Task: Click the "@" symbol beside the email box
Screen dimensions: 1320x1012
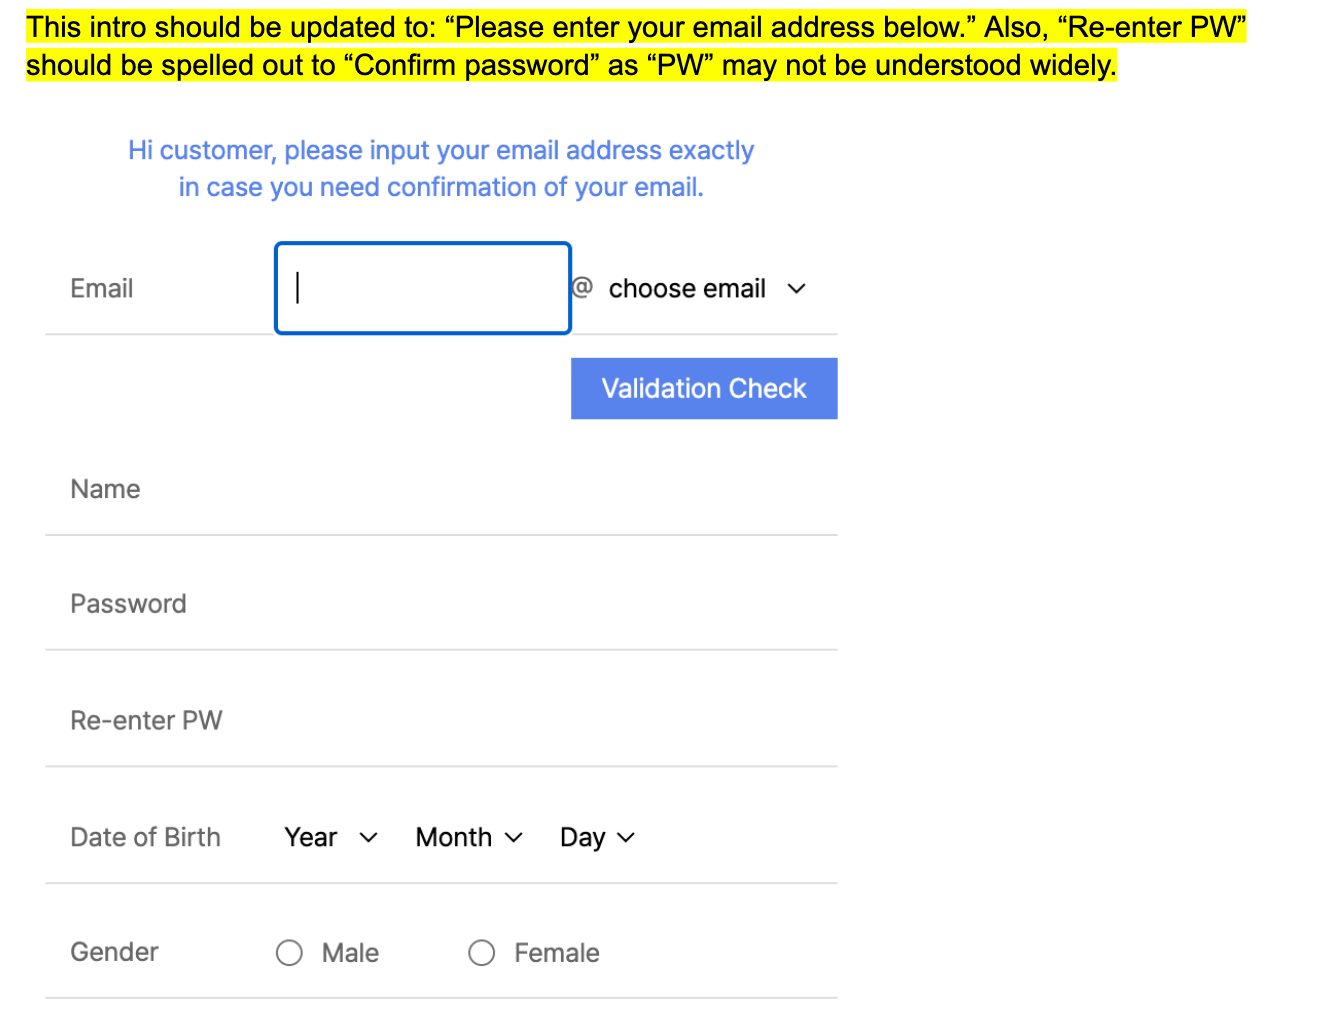Action: [x=582, y=288]
